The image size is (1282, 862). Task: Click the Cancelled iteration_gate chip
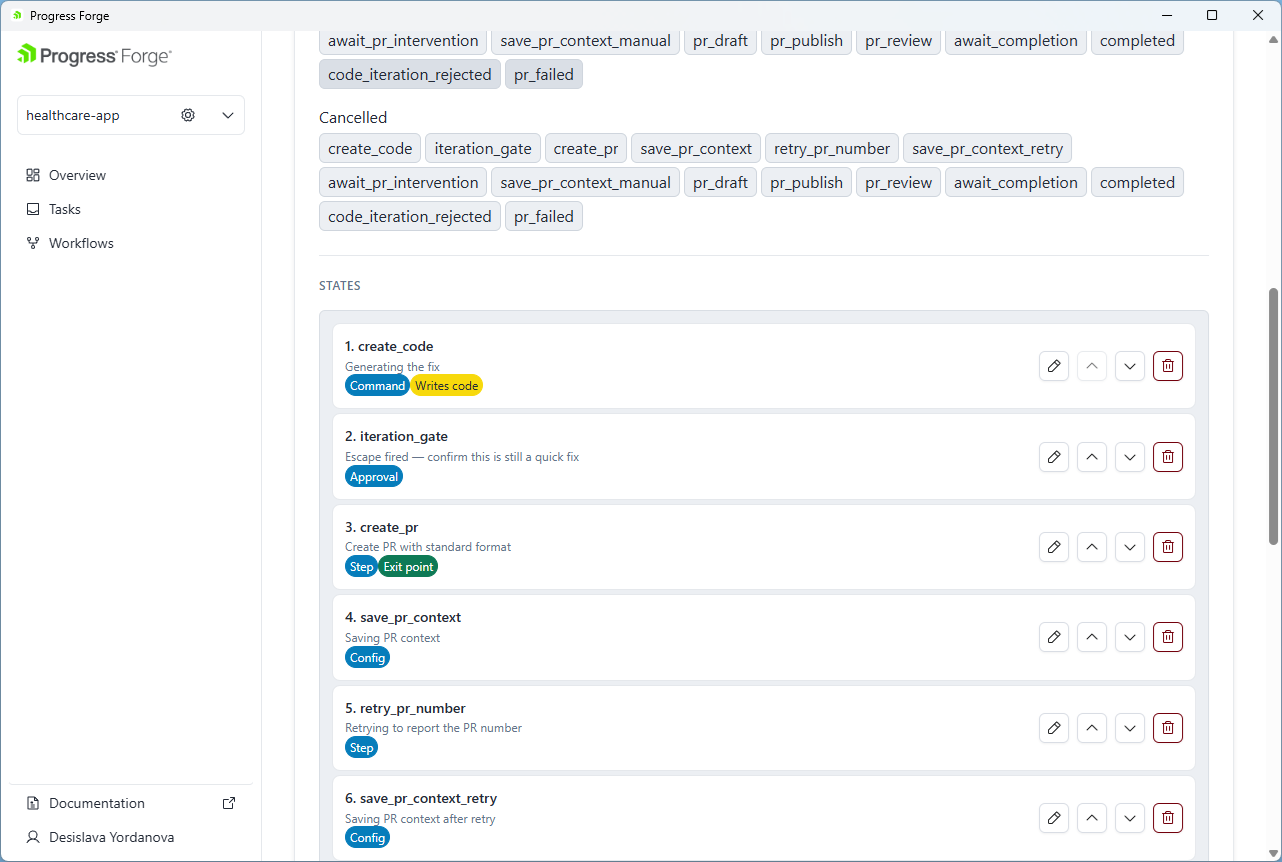[x=483, y=149]
